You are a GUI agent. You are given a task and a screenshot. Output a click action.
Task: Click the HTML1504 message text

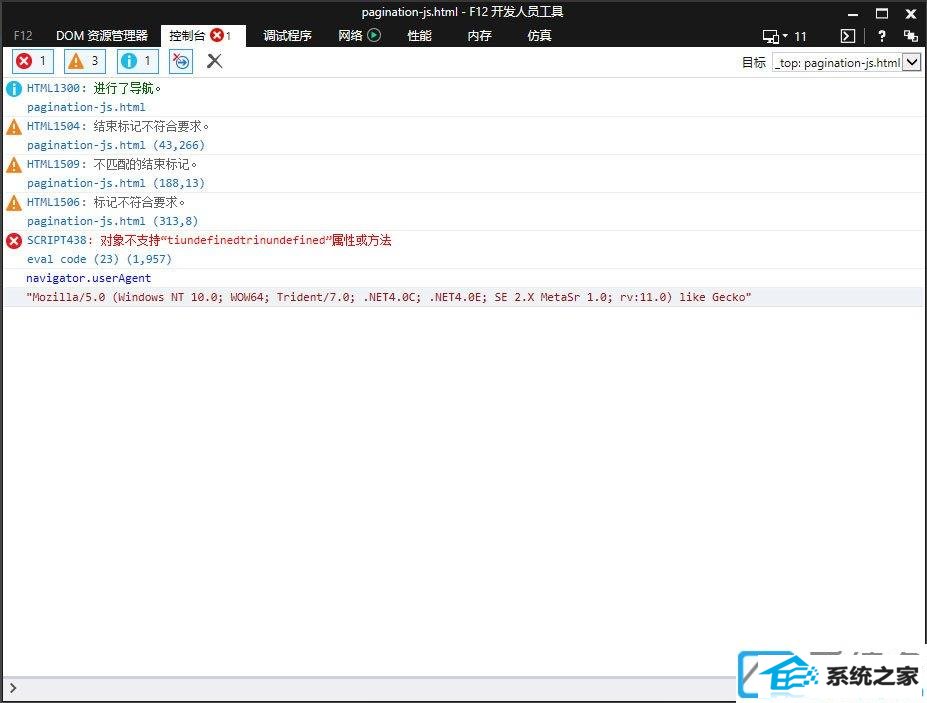click(x=118, y=126)
